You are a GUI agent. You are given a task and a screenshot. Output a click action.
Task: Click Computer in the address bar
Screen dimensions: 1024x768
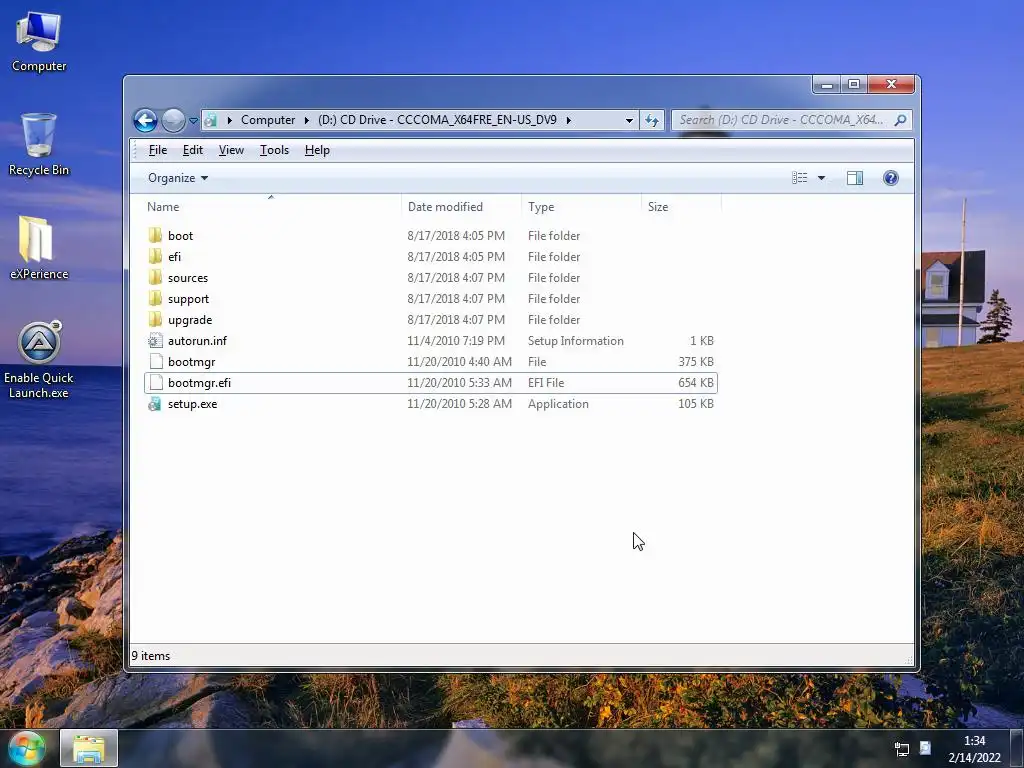[x=268, y=120]
